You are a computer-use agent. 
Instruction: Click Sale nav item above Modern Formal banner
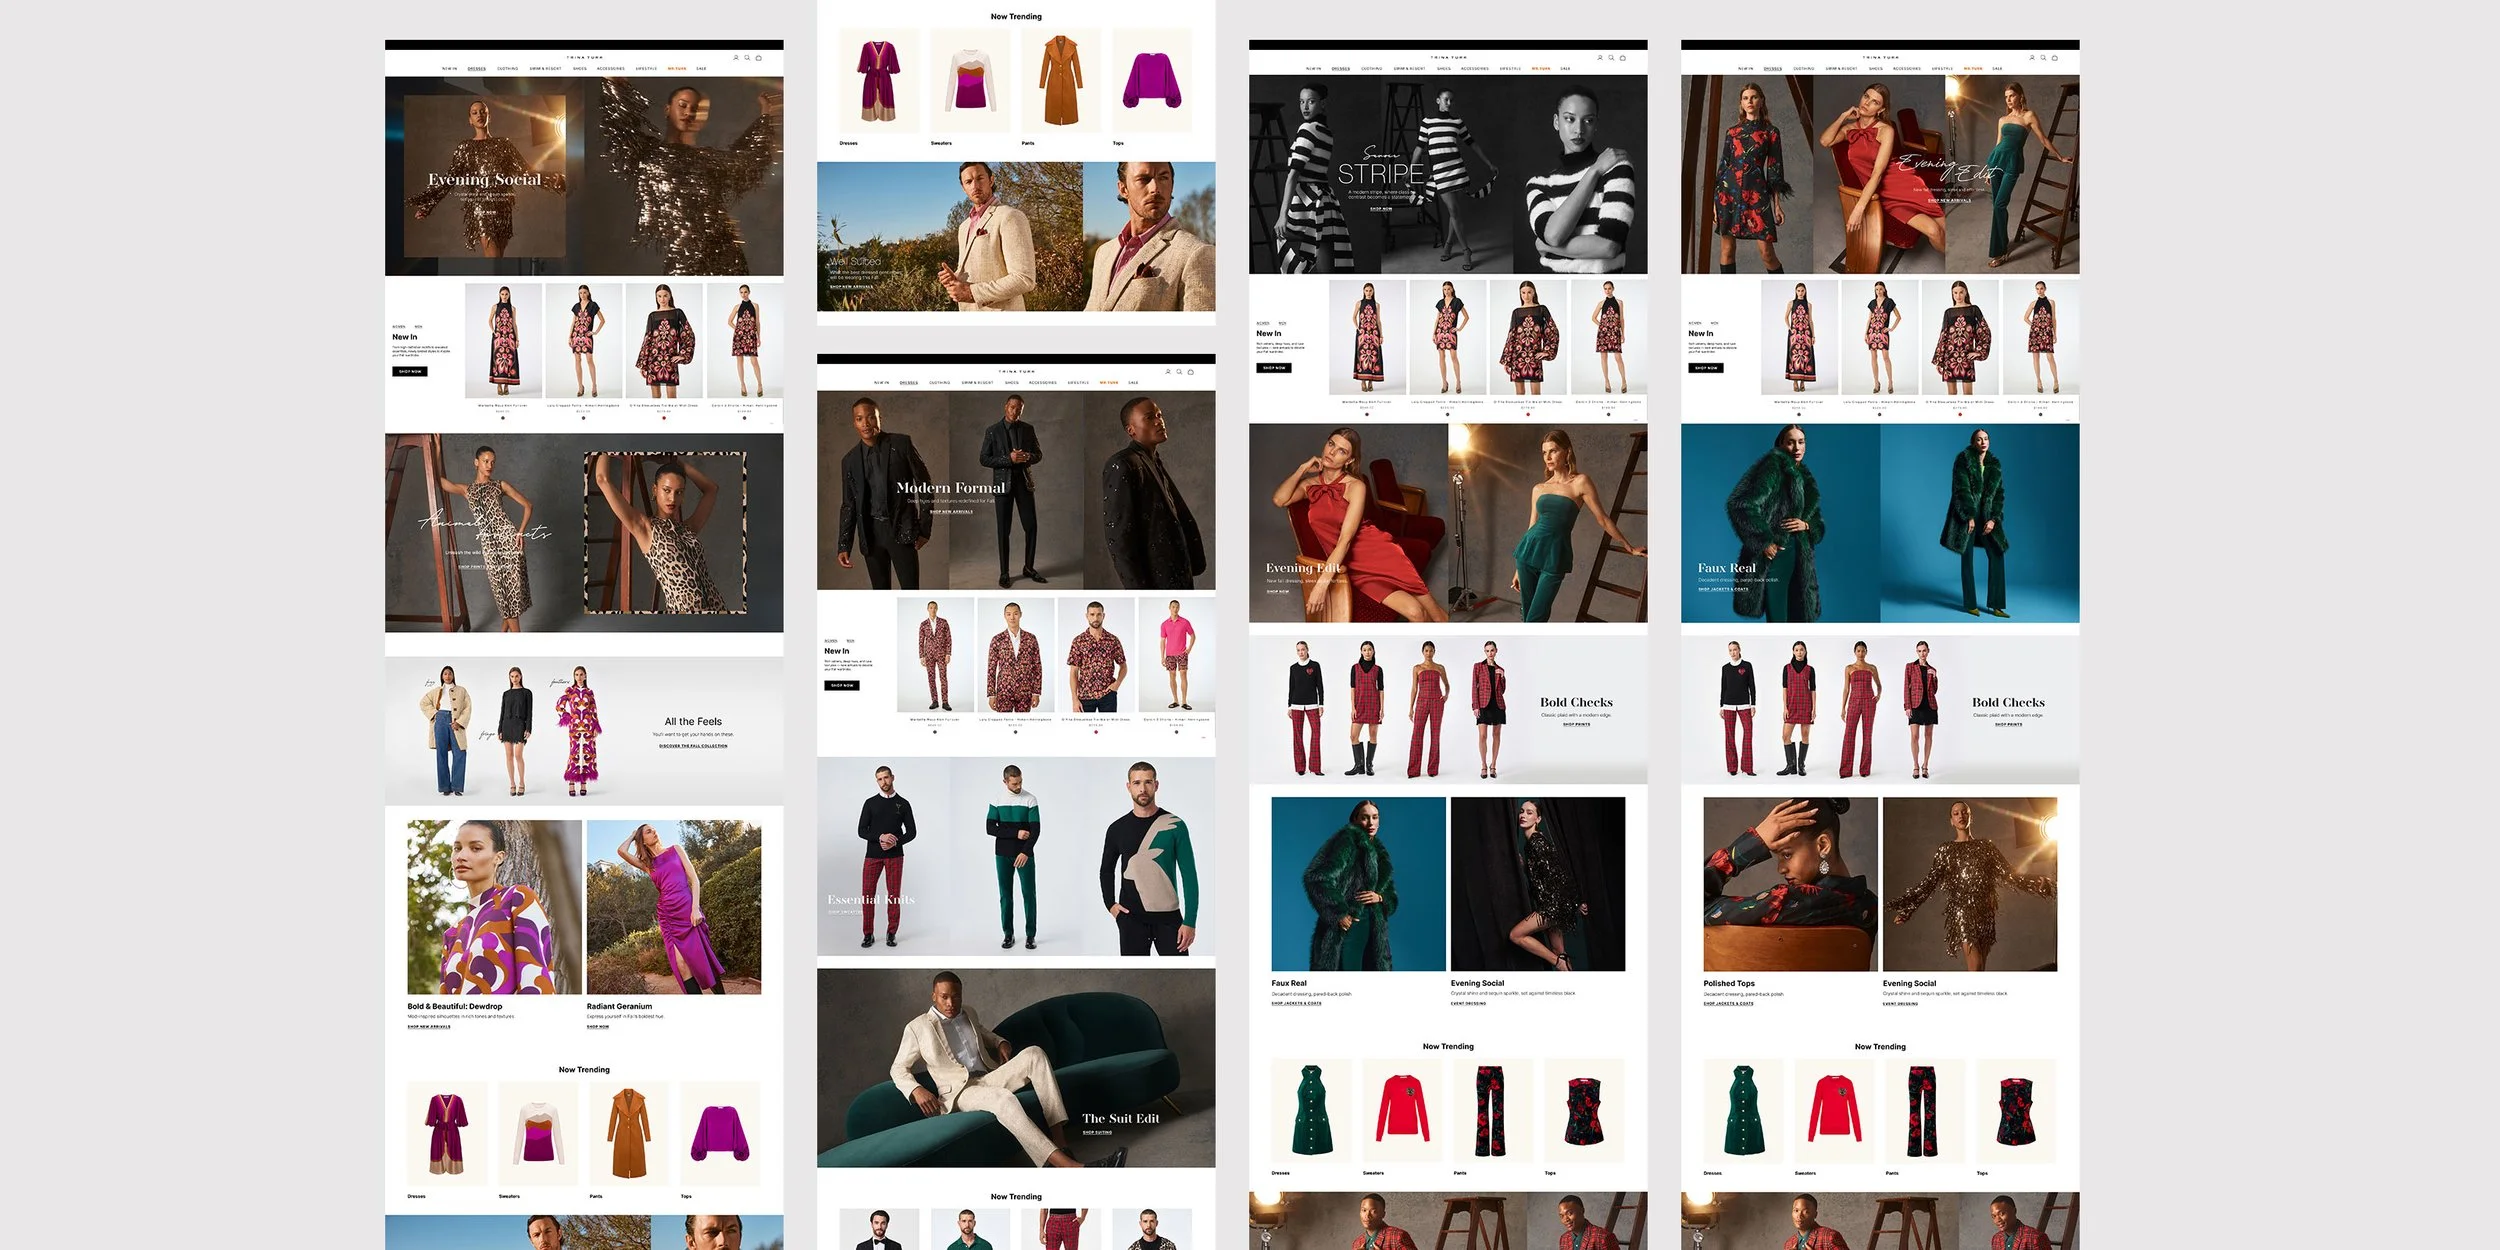tap(1133, 383)
